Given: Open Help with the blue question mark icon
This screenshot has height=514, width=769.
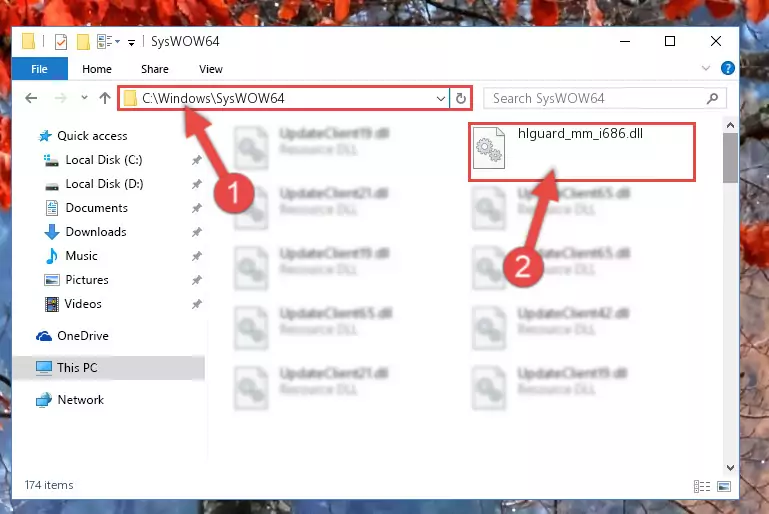Looking at the screenshot, I should [727, 68].
